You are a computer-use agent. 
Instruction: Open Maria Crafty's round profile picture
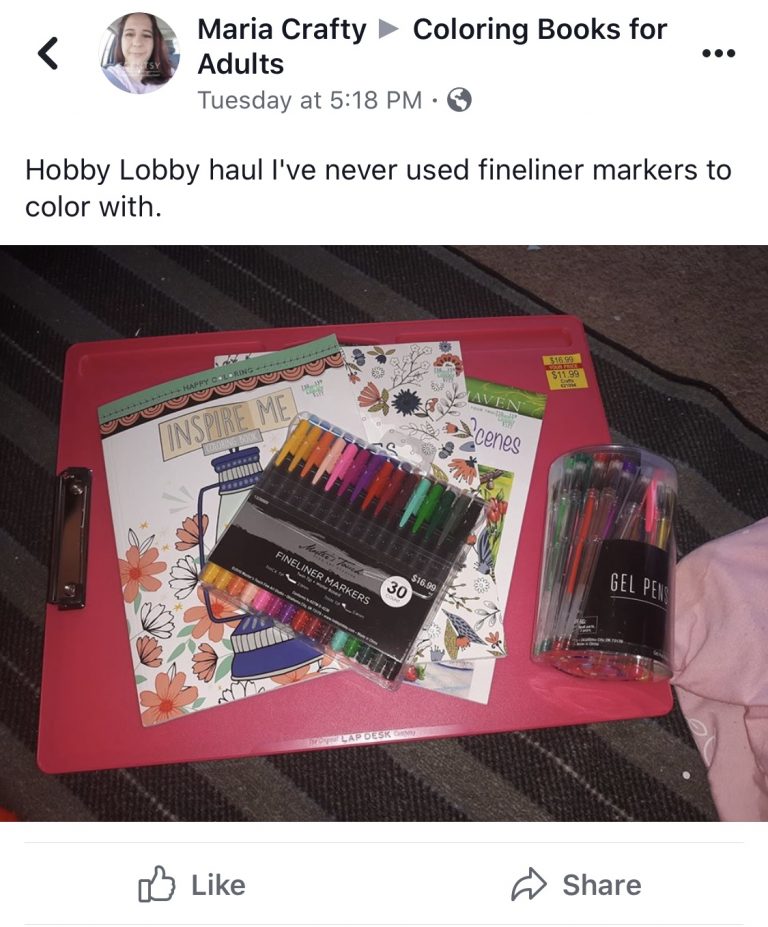tap(139, 53)
